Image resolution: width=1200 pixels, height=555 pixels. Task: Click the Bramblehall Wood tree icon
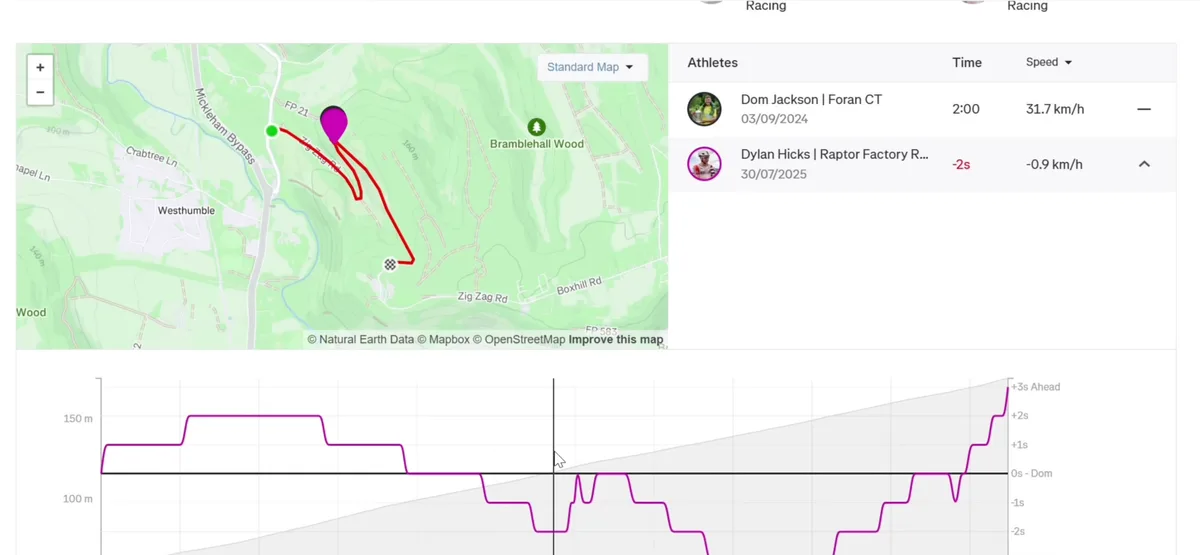coord(537,127)
